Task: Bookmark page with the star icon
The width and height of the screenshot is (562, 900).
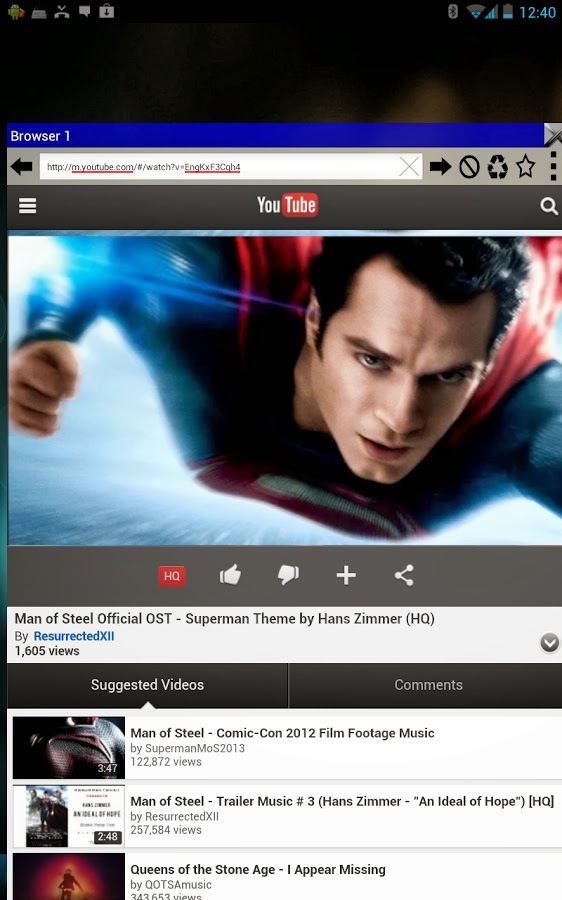Action: click(525, 167)
